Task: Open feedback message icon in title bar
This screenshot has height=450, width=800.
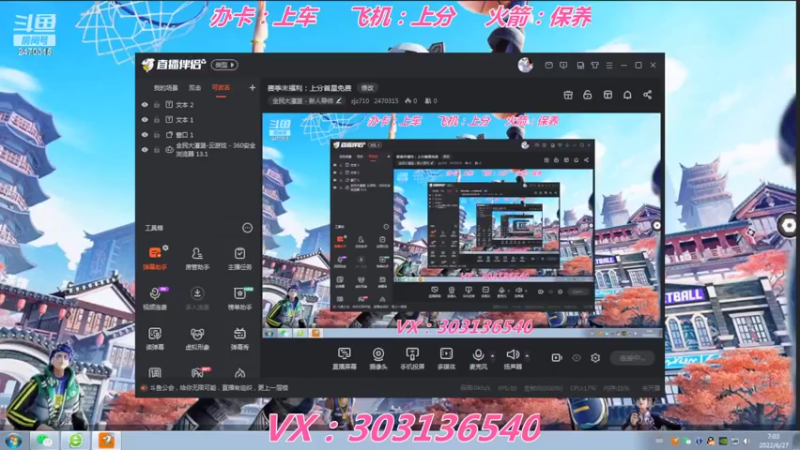Action: coord(563,65)
